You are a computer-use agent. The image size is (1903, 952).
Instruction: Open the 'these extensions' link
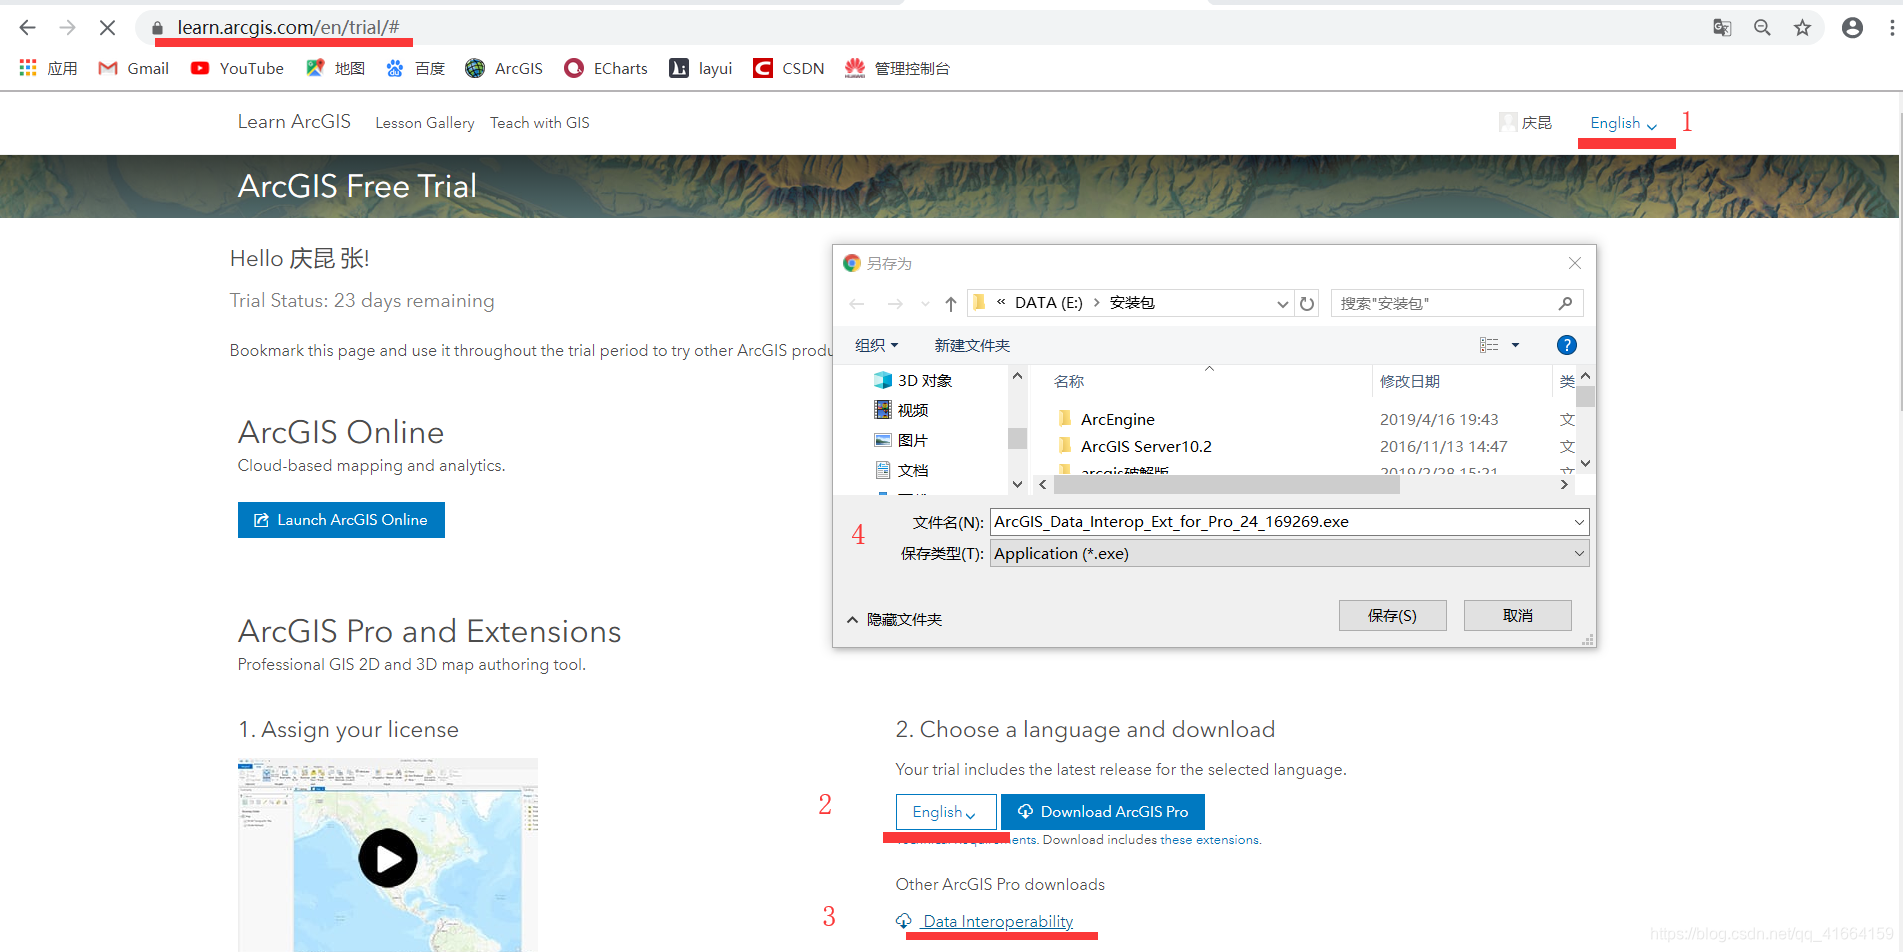[x=1209, y=840]
